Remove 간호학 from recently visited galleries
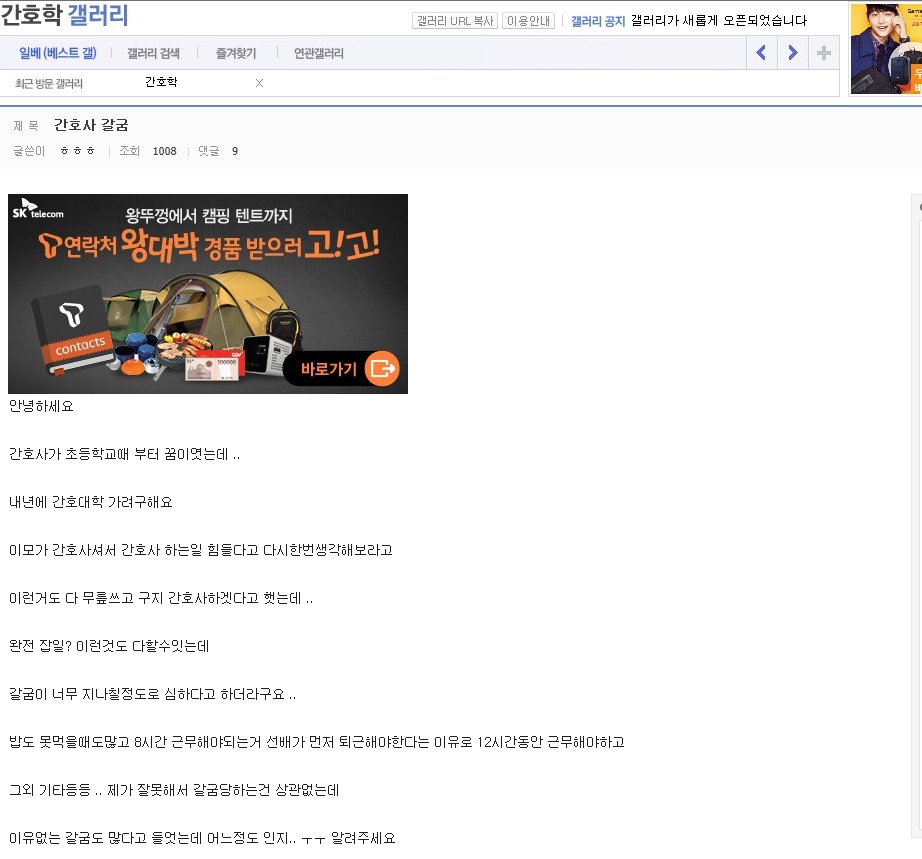 [x=259, y=83]
